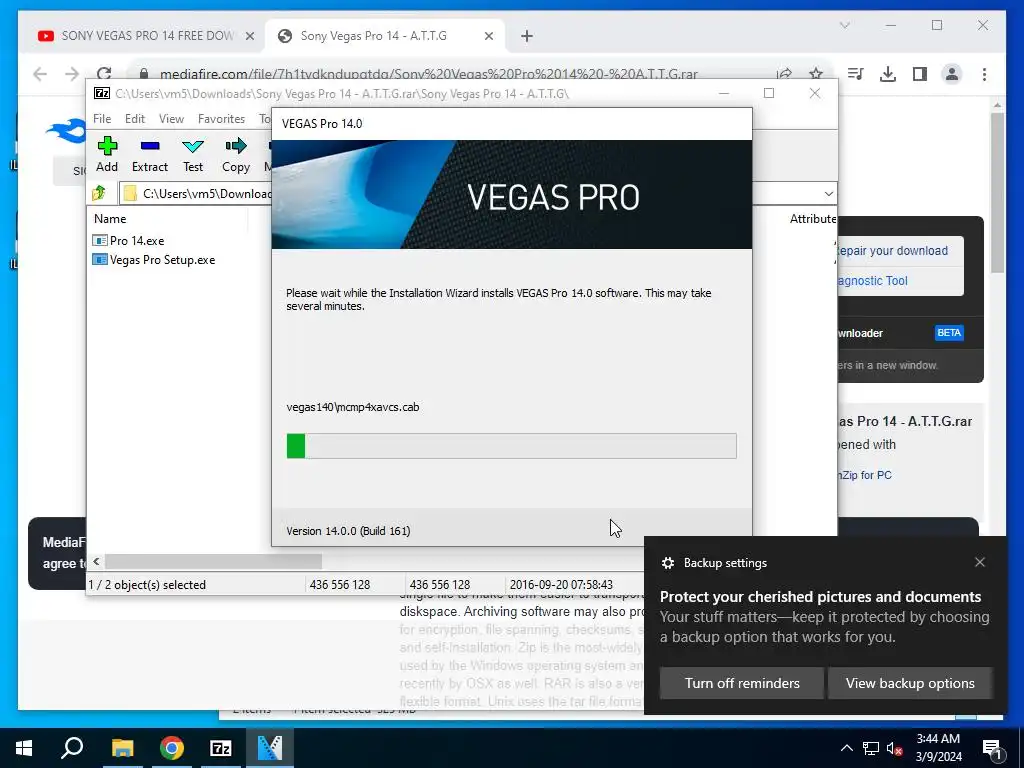Viewport: 1024px width, 768px height.
Task: Open the clock showing 3:44 AM
Action: [x=938, y=748]
